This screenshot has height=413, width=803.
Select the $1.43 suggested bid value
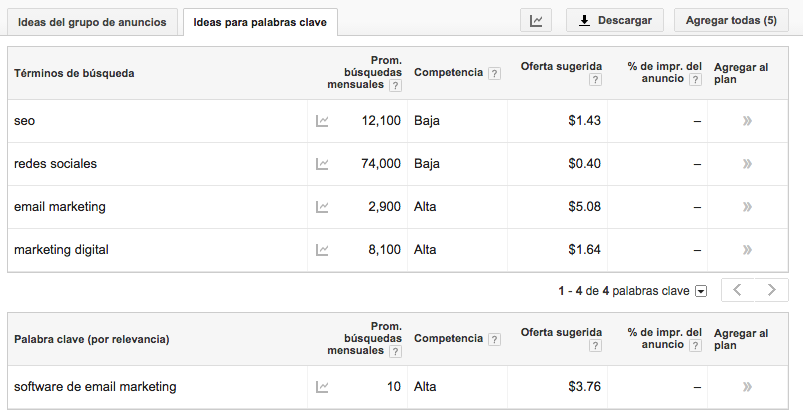pos(584,120)
